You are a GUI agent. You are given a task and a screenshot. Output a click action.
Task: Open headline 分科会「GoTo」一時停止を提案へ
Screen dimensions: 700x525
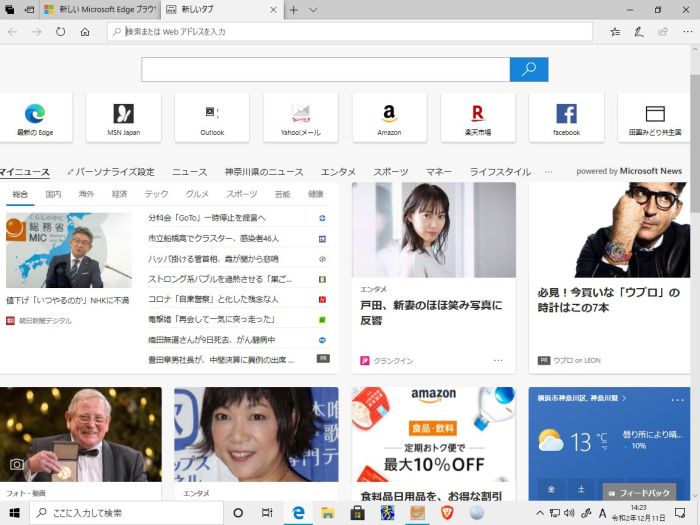point(207,218)
